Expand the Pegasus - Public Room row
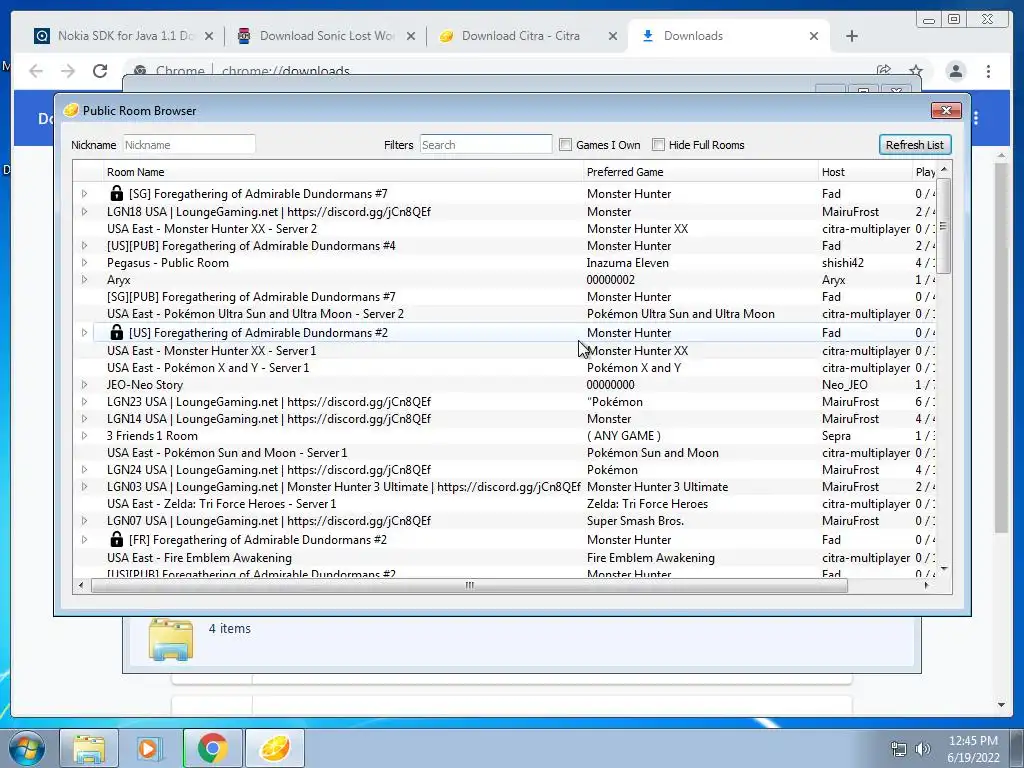The width and height of the screenshot is (1024, 768). tap(84, 263)
